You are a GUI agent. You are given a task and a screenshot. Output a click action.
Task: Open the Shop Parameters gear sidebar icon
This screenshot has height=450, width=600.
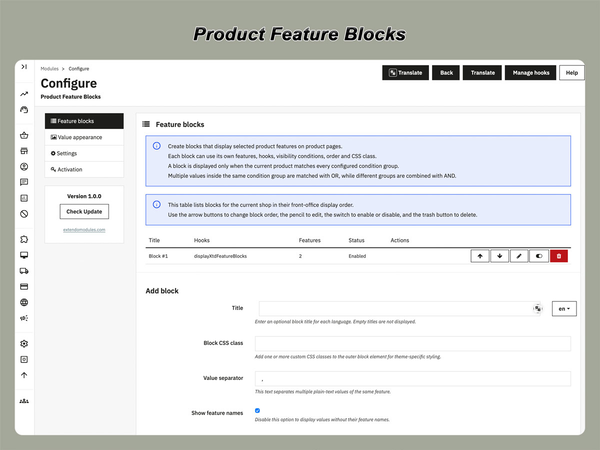(24, 344)
